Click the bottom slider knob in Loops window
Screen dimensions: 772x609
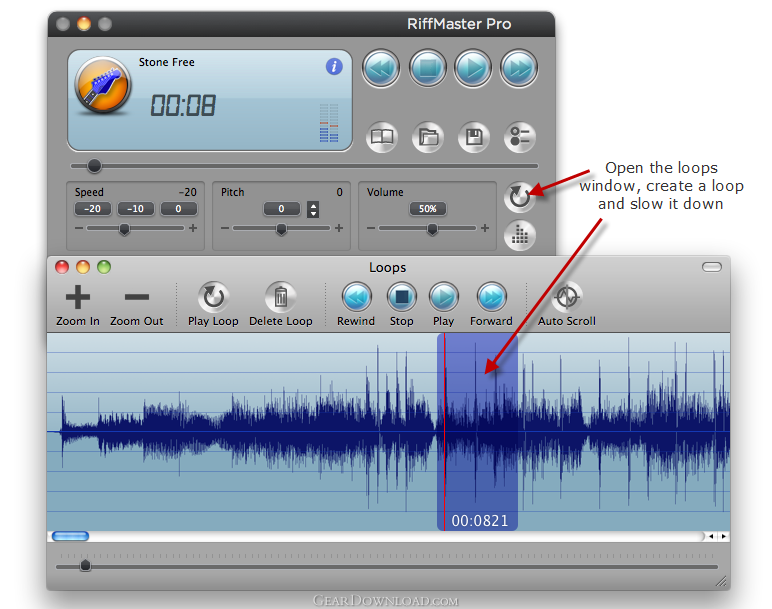(x=85, y=565)
